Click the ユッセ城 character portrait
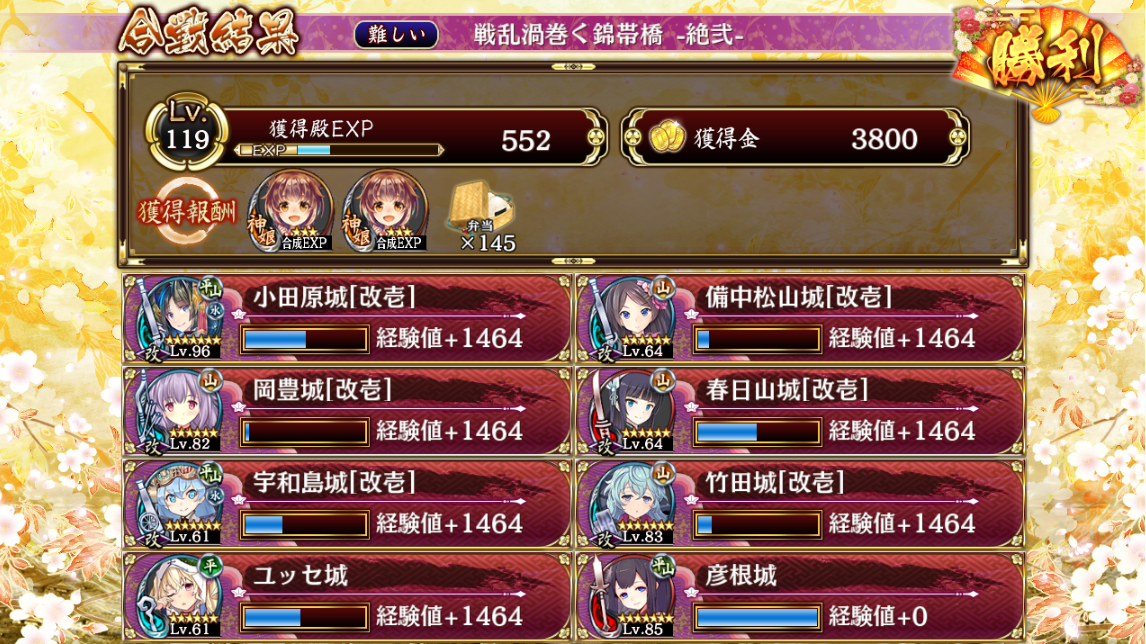Image resolution: width=1146 pixels, height=644 pixels. [x=180, y=596]
